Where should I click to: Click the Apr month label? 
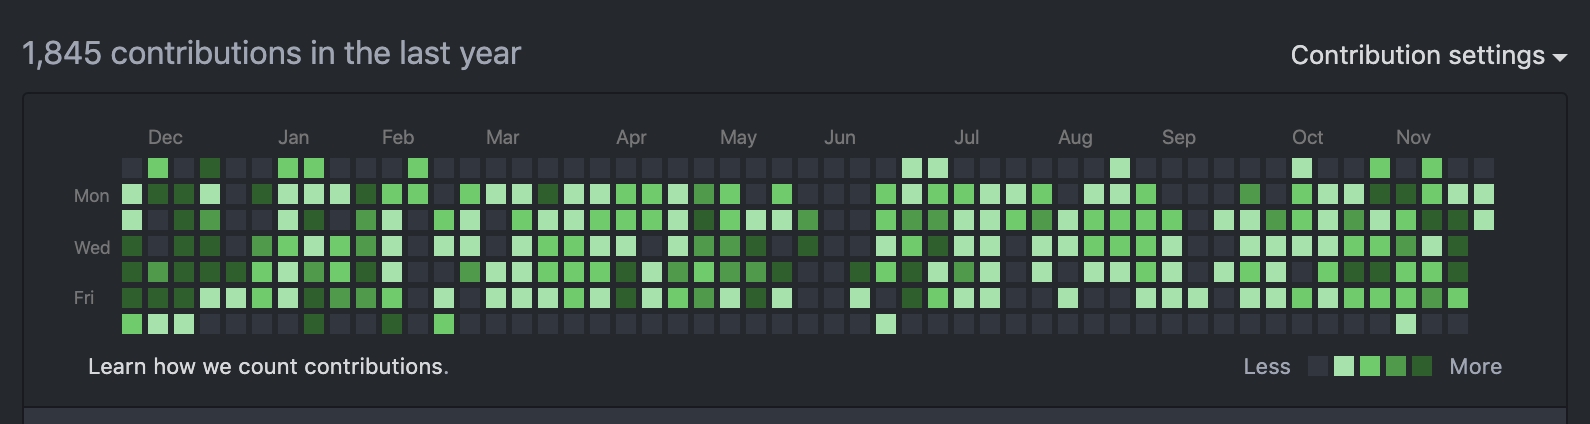click(631, 137)
